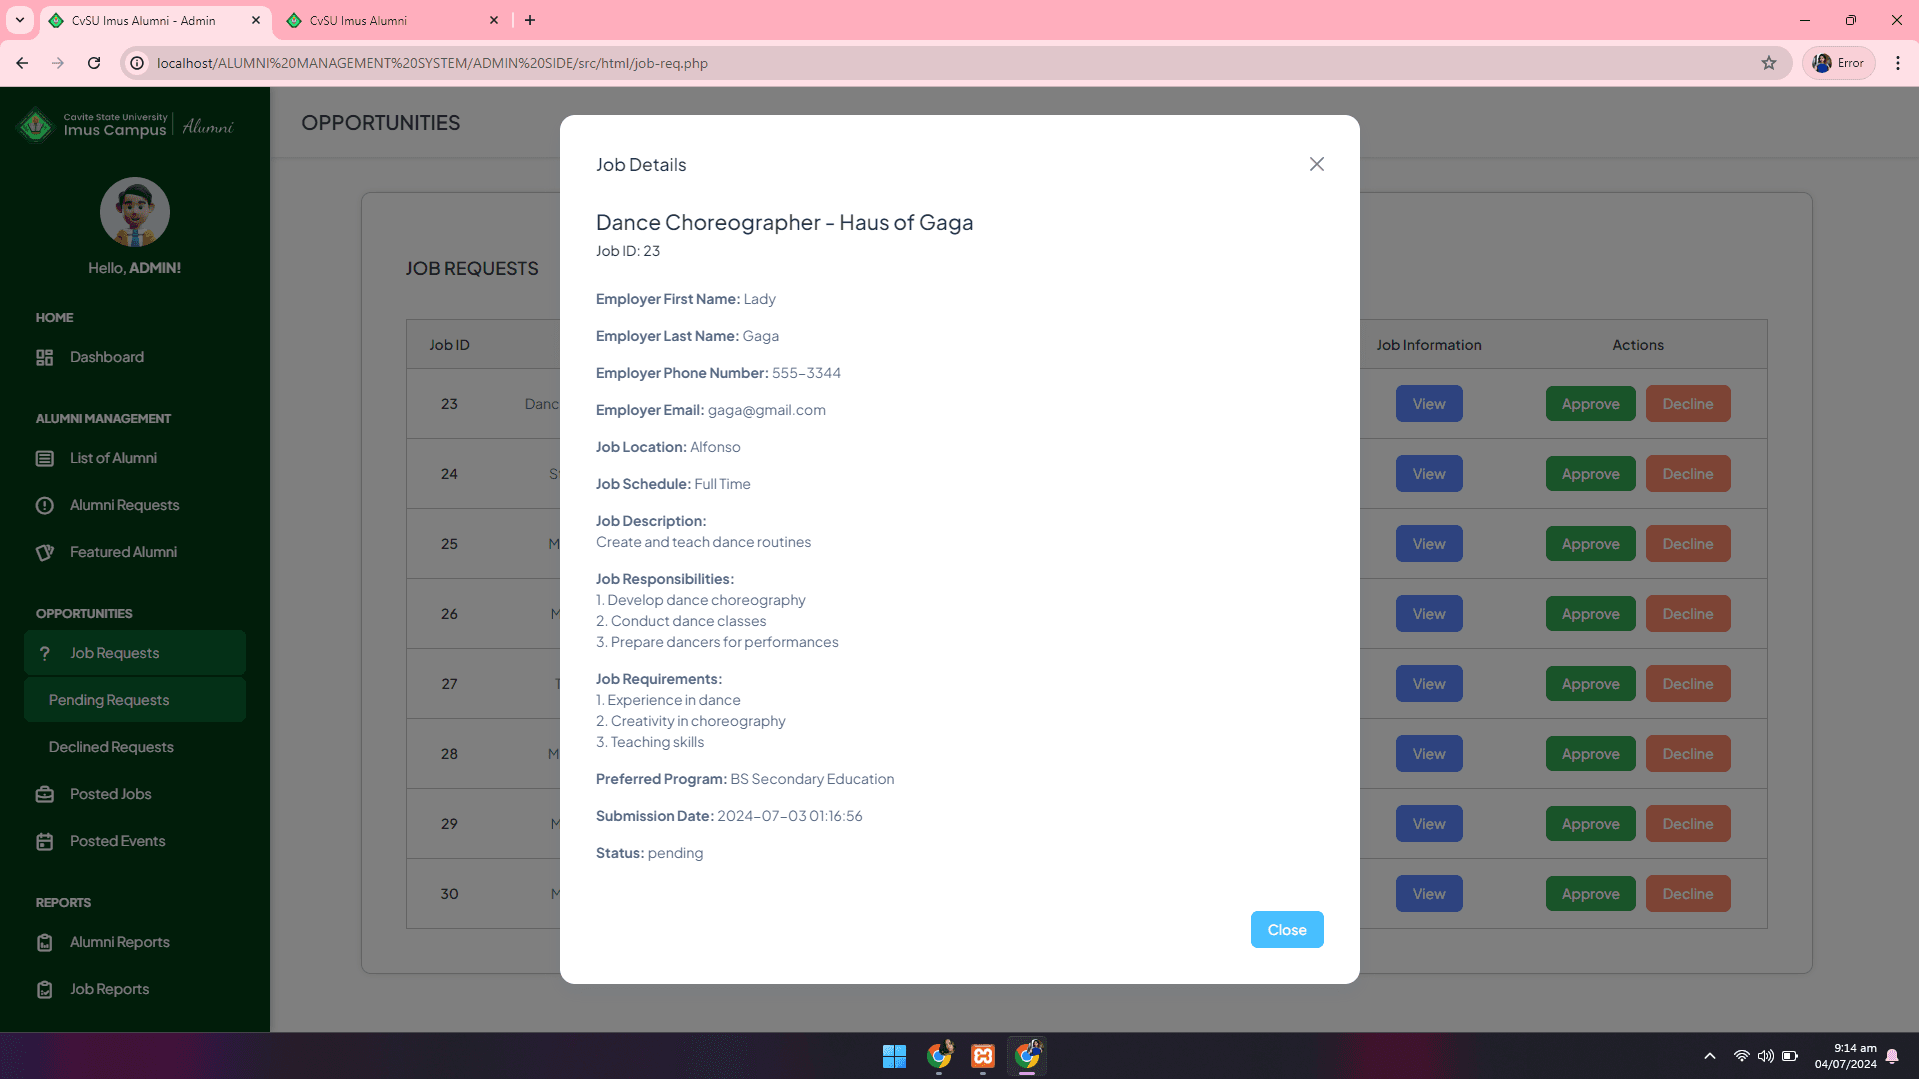Open the Posted Jobs briefcase icon
This screenshot has height=1079, width=1919.
[45, 794]
